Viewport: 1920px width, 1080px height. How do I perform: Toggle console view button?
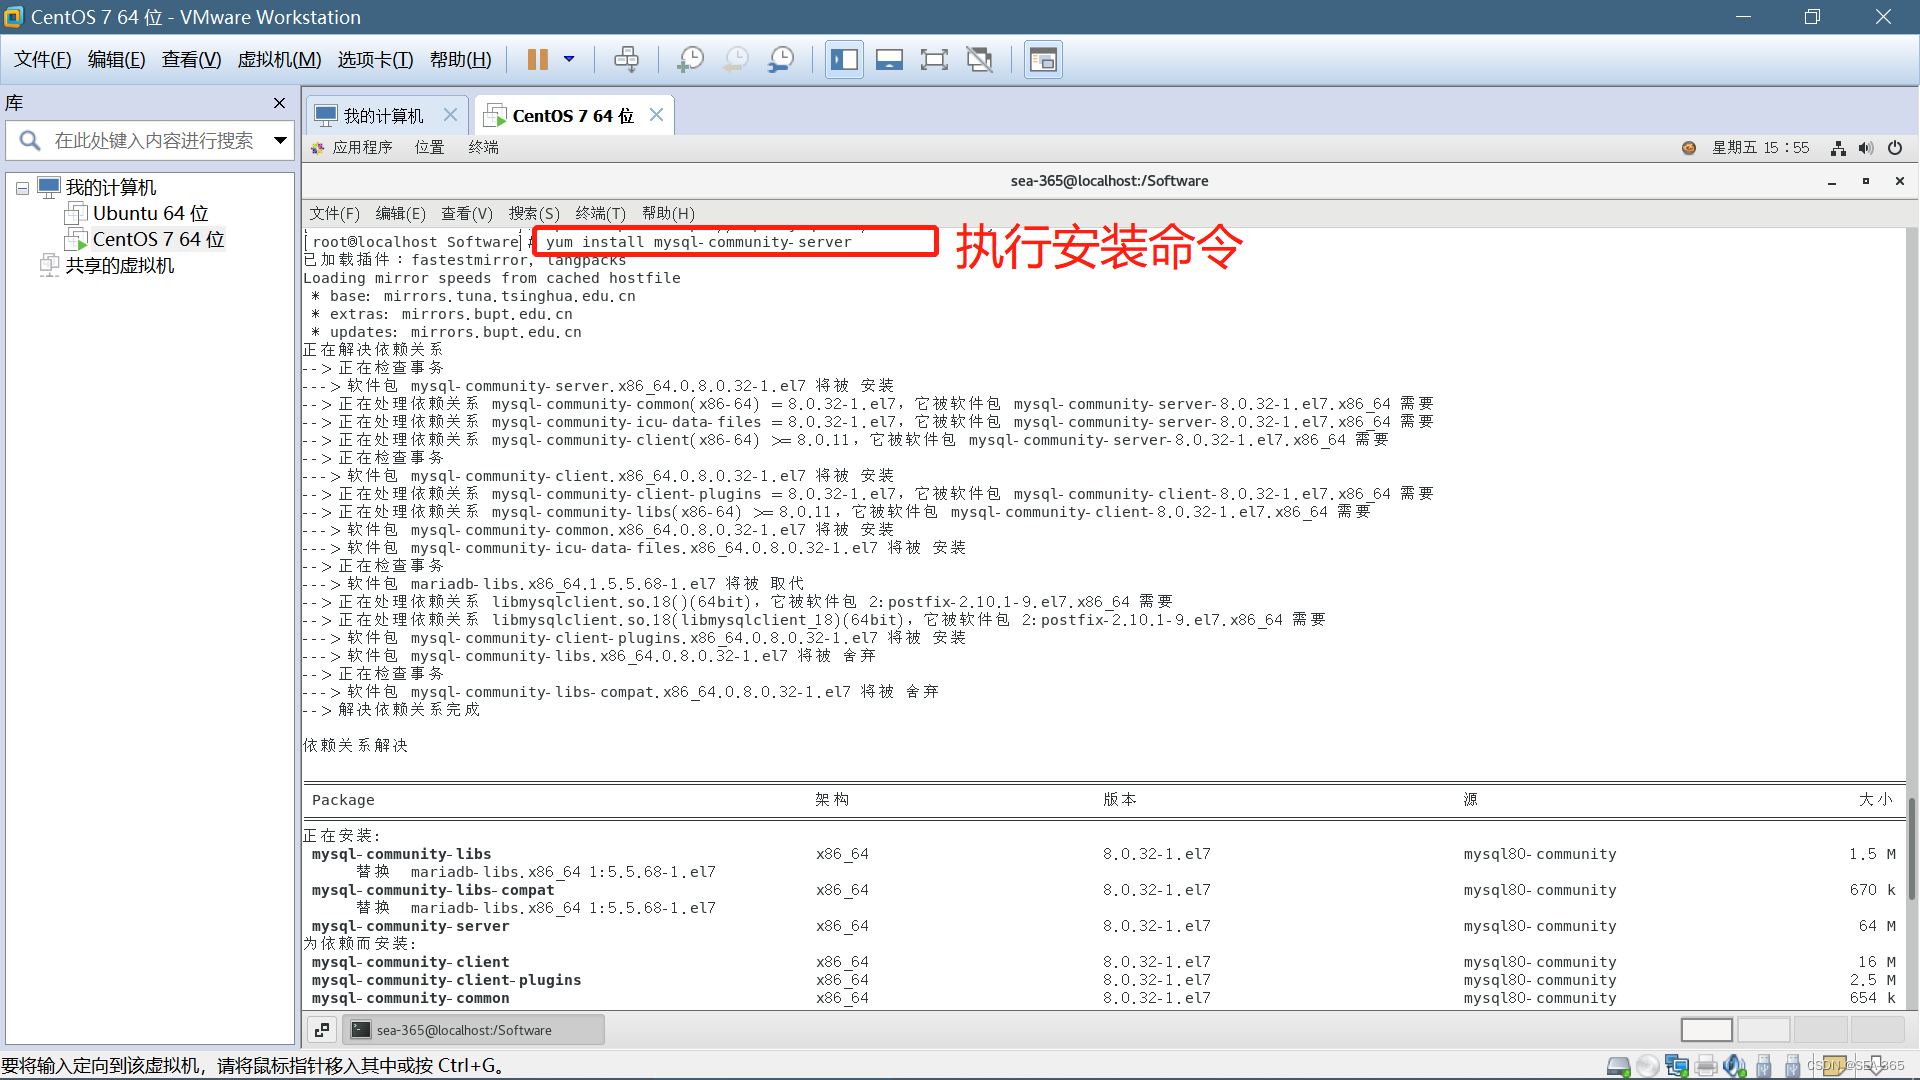(x=1043, y=60)
